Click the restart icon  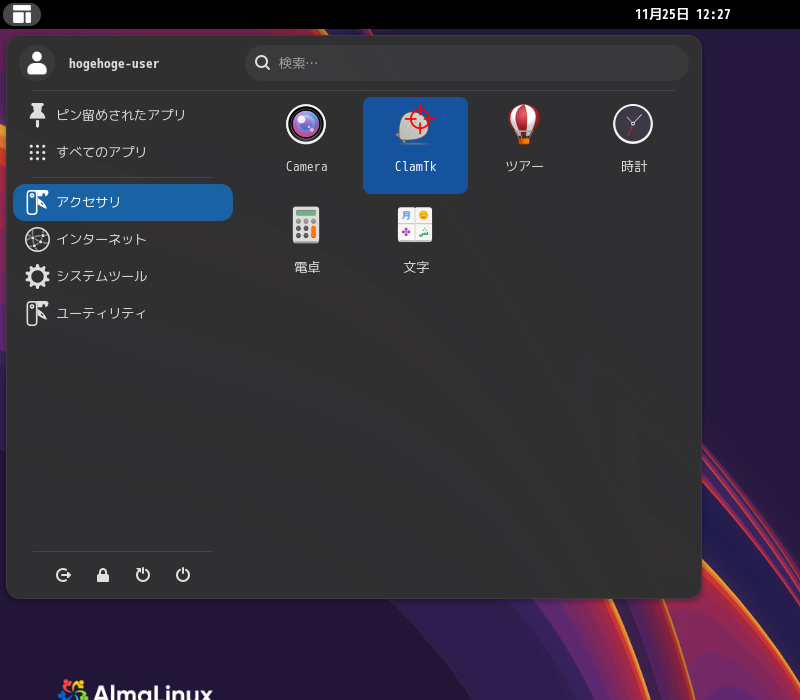(143, 575)
